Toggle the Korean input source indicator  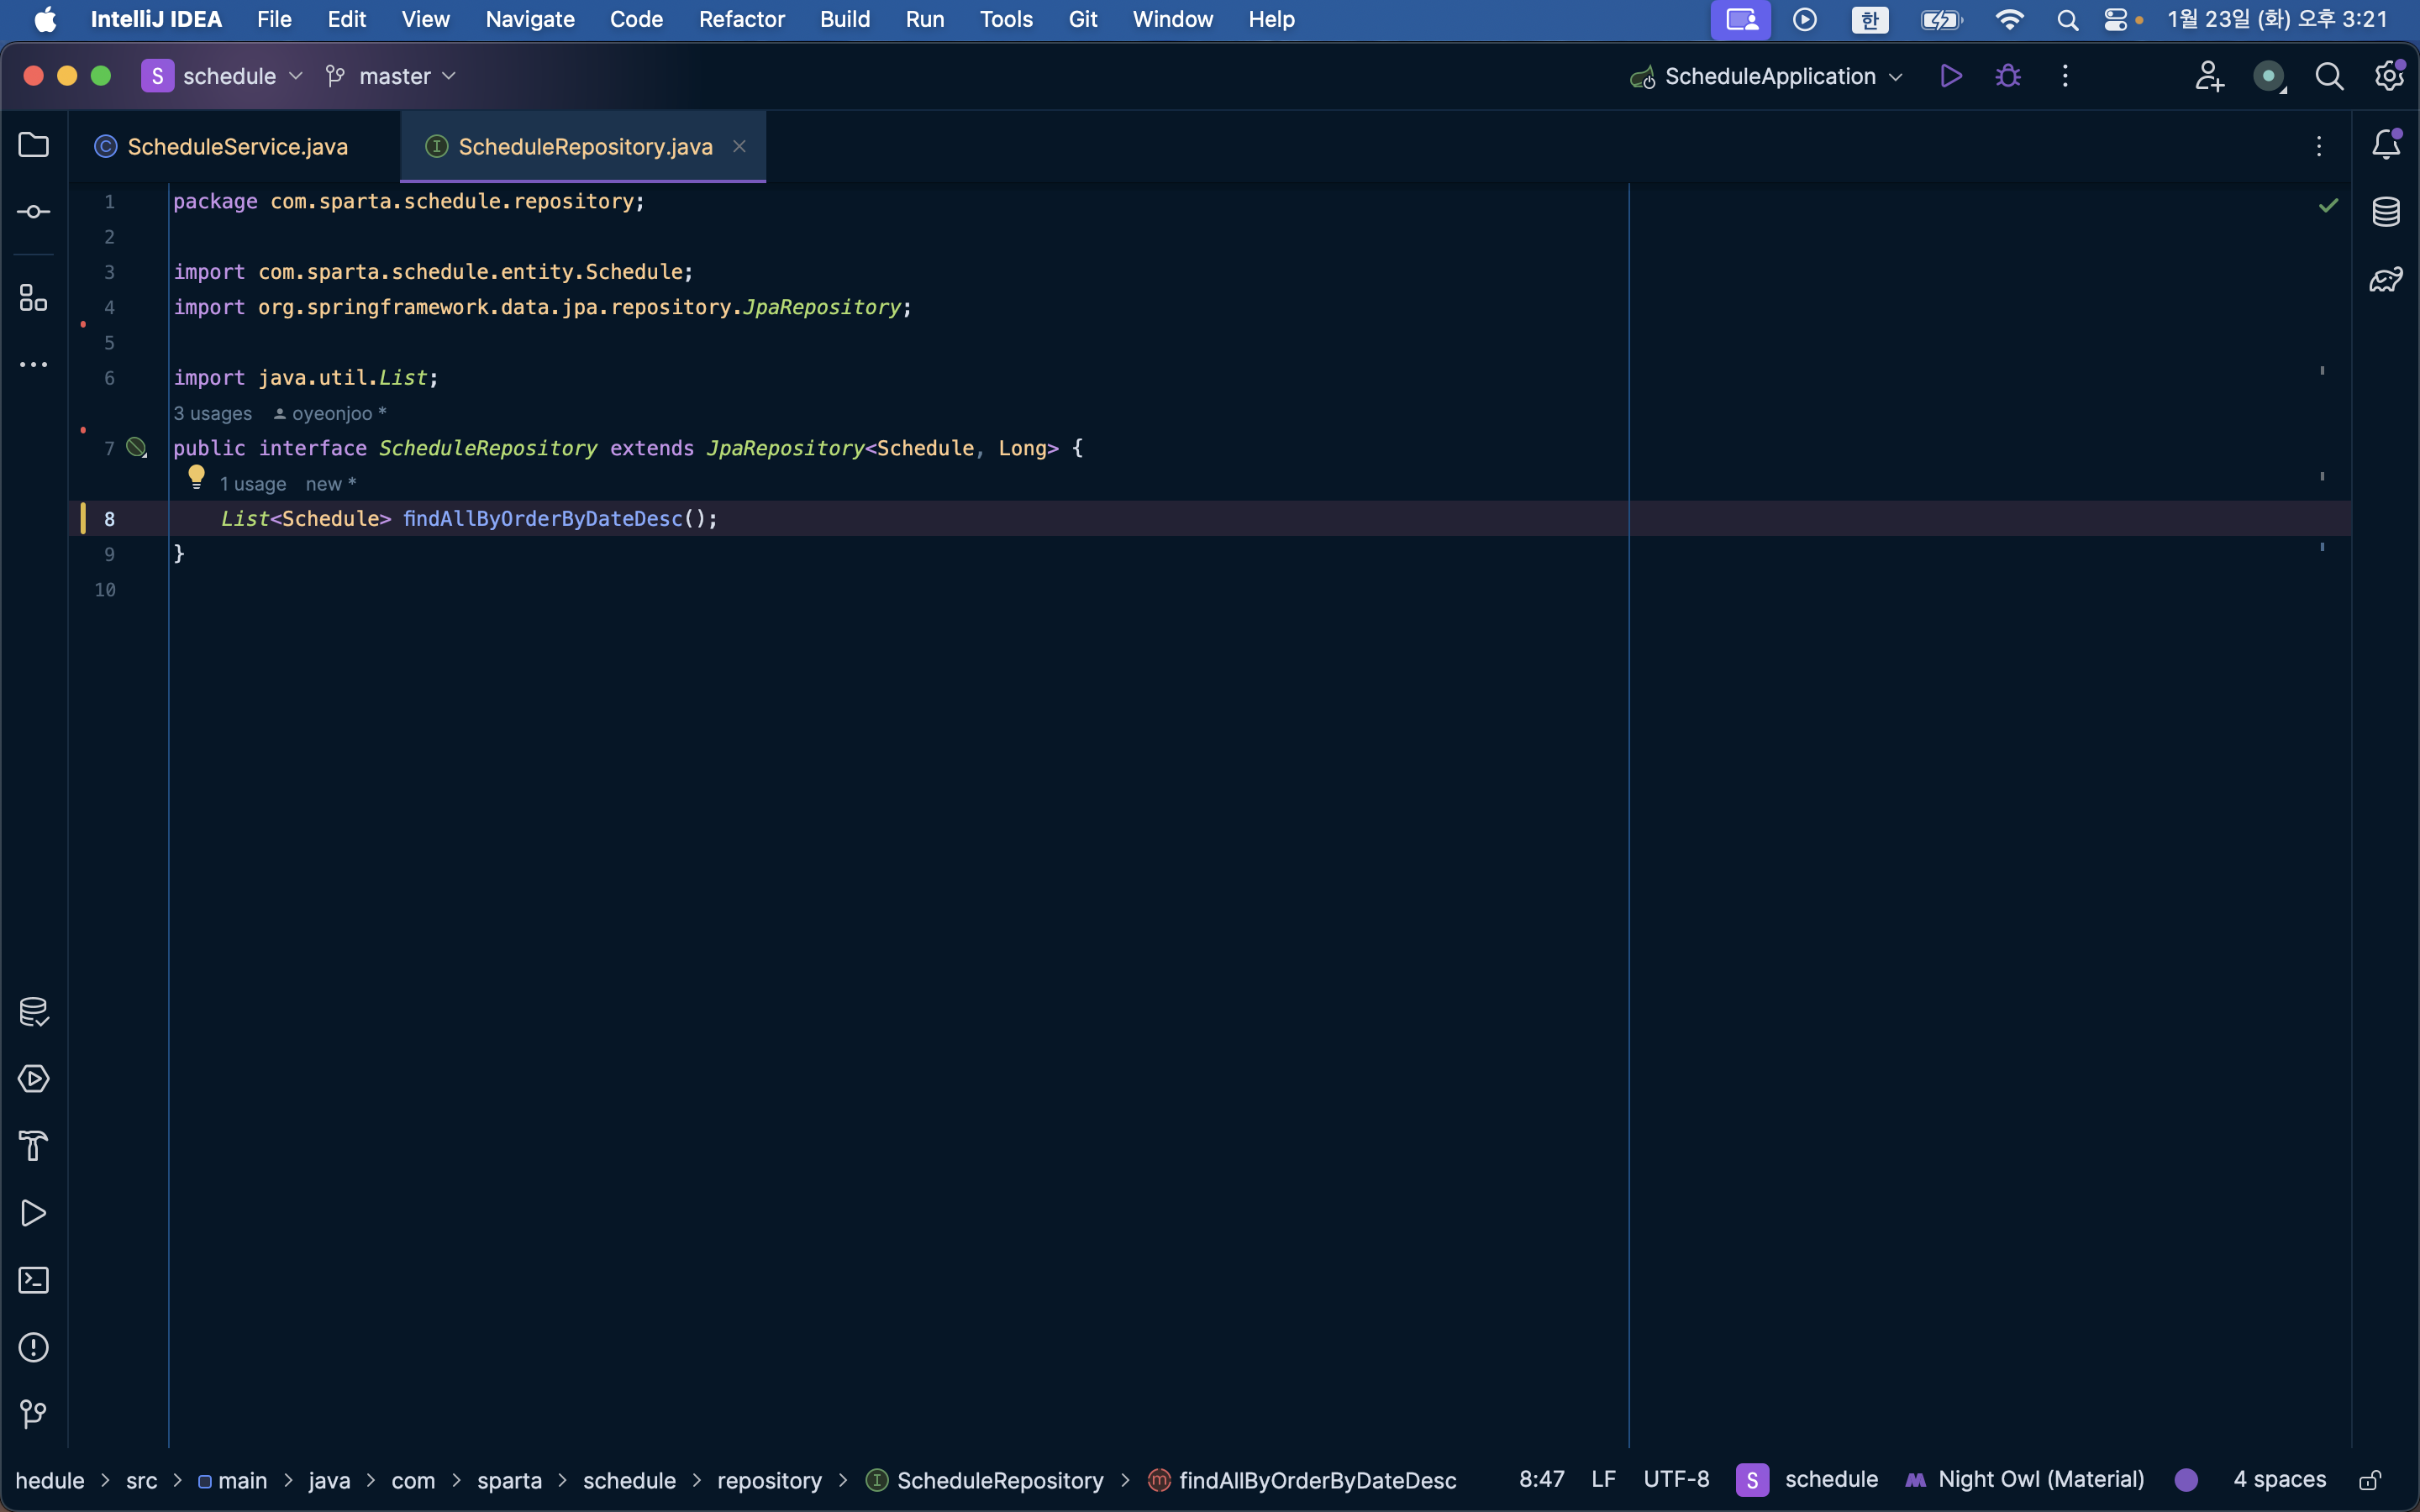point(1869,19)
